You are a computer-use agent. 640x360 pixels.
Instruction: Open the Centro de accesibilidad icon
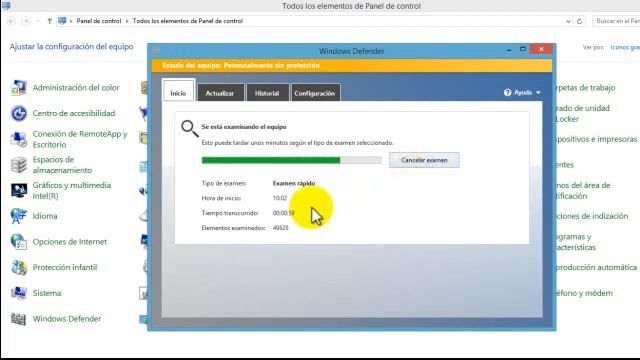click(19, 113)
